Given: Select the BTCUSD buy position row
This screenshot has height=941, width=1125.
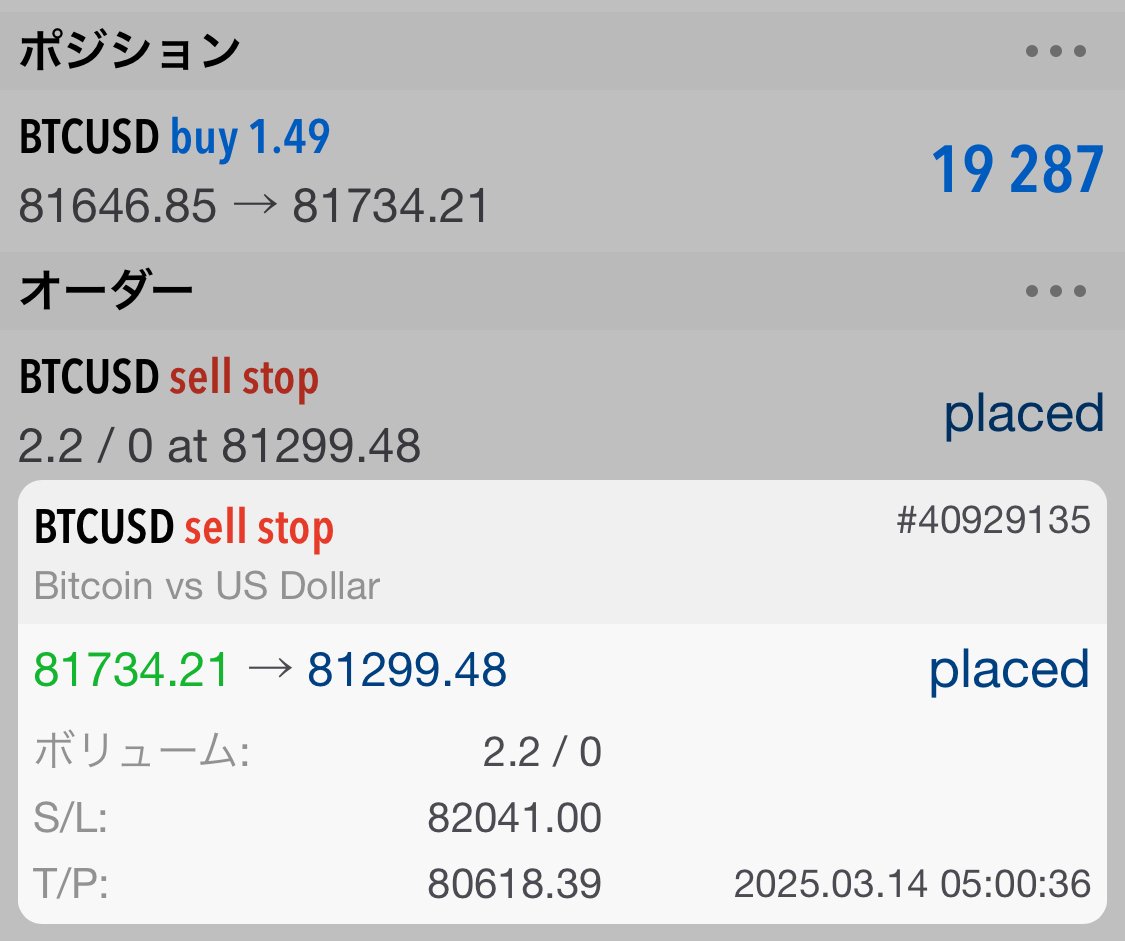Looking at the screenshot, I should click(400, 170).
